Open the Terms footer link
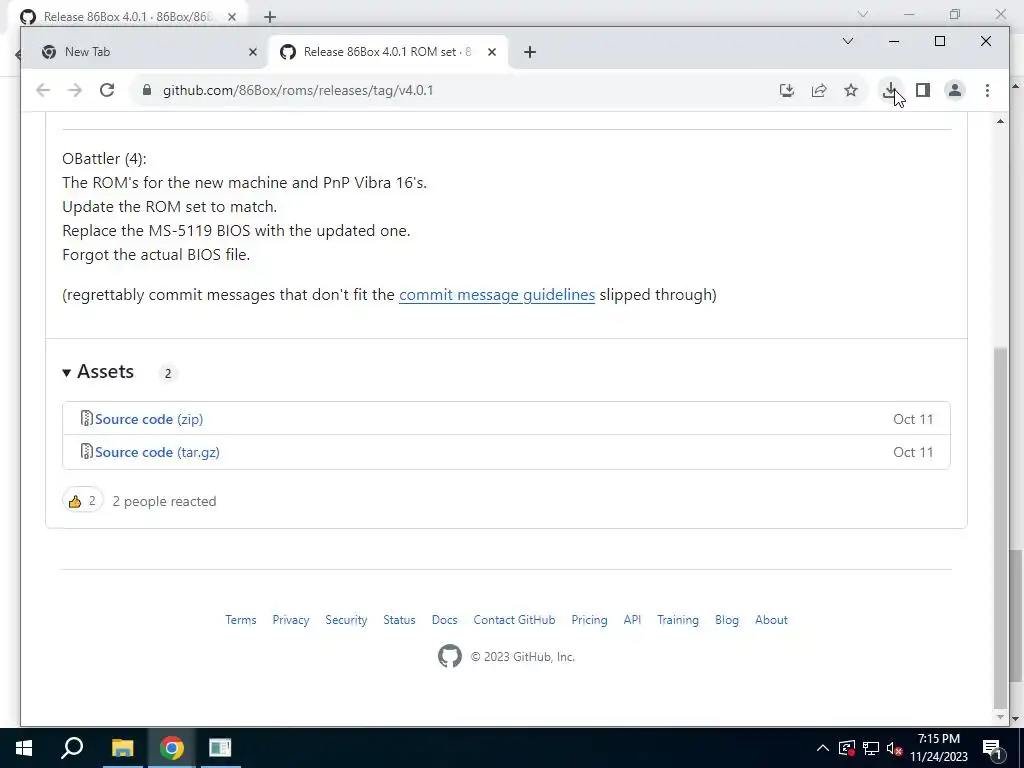 click(x=241, y=620)
